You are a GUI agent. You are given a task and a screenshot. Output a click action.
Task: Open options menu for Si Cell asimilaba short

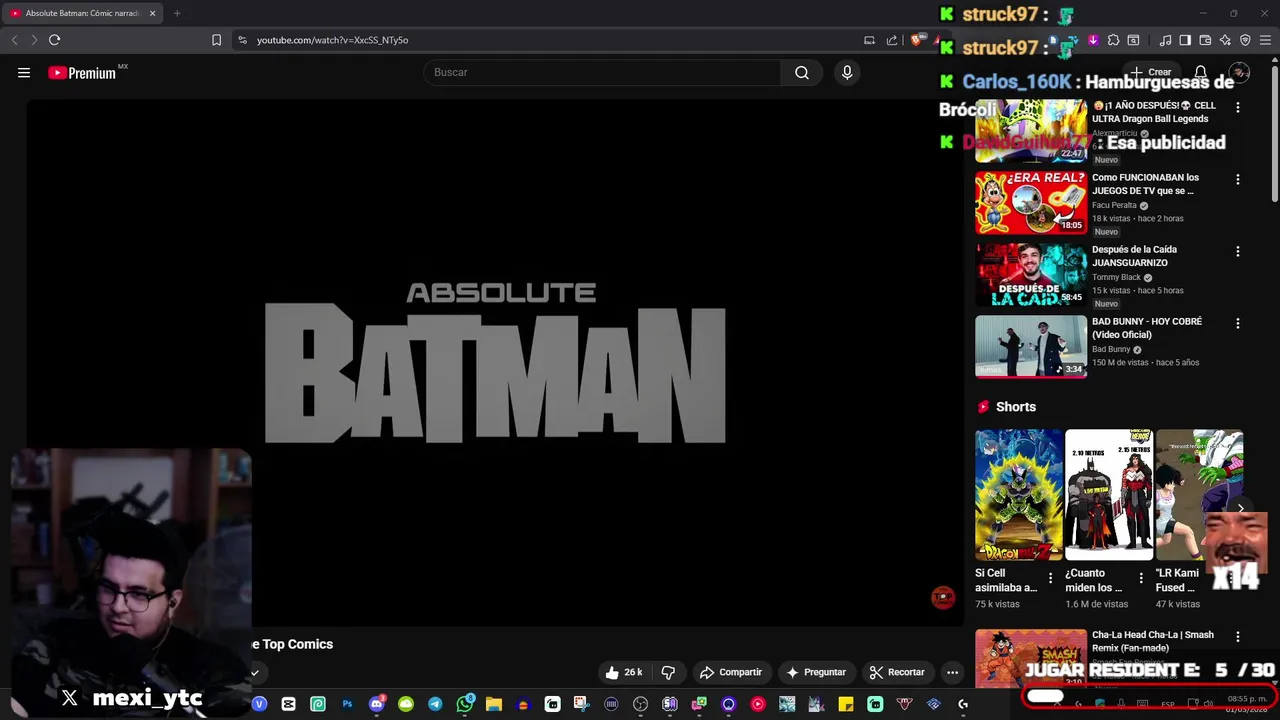pos(1050,578)
